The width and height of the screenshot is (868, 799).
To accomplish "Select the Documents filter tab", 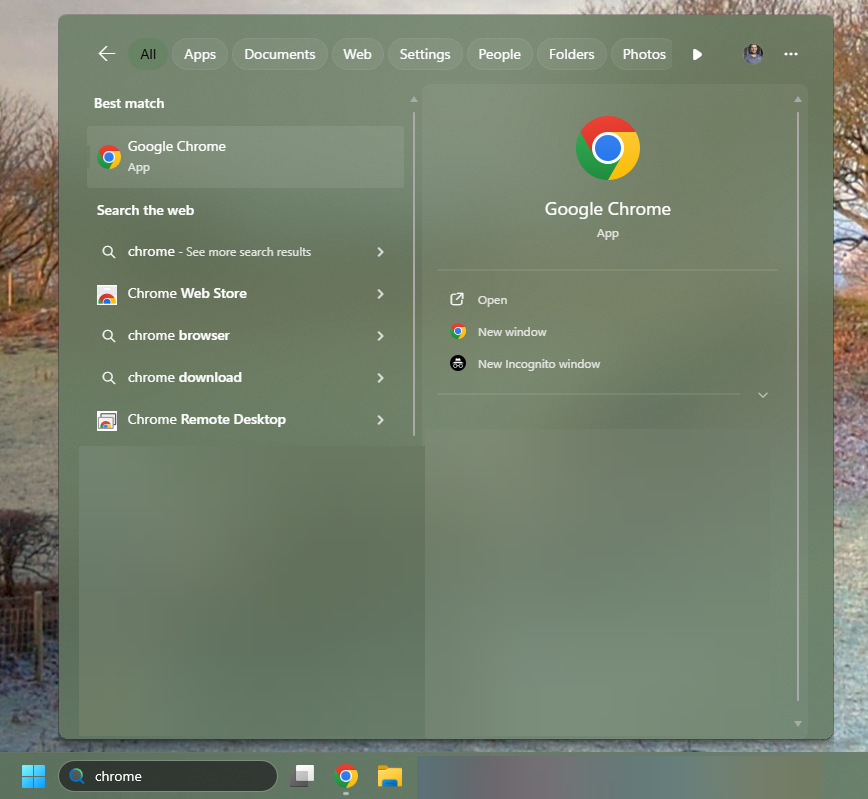I will (279, 54).
